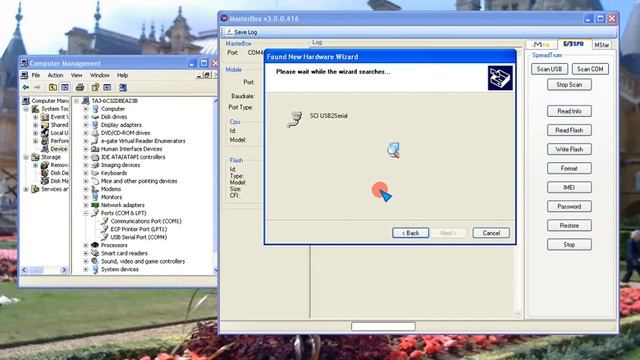Image resolution: width=640 pixels, height=360 pixels.
Task: Click USB Serial Port (COM4) plug icon
Action: (x=104, y=237)
